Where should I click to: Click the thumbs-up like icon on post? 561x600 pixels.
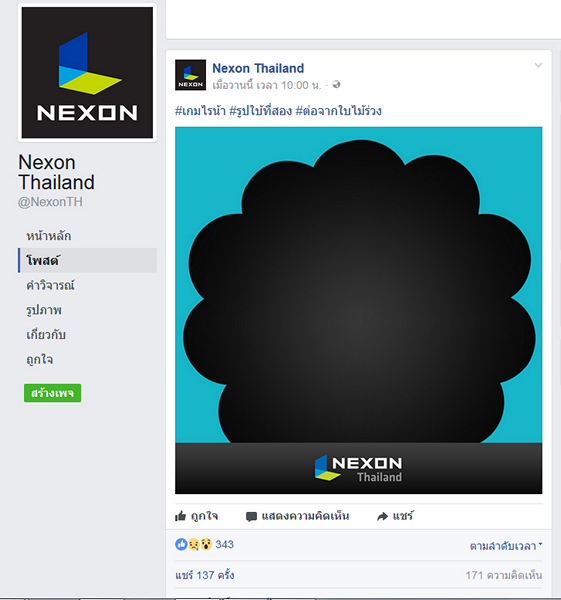tap(180, 516)
